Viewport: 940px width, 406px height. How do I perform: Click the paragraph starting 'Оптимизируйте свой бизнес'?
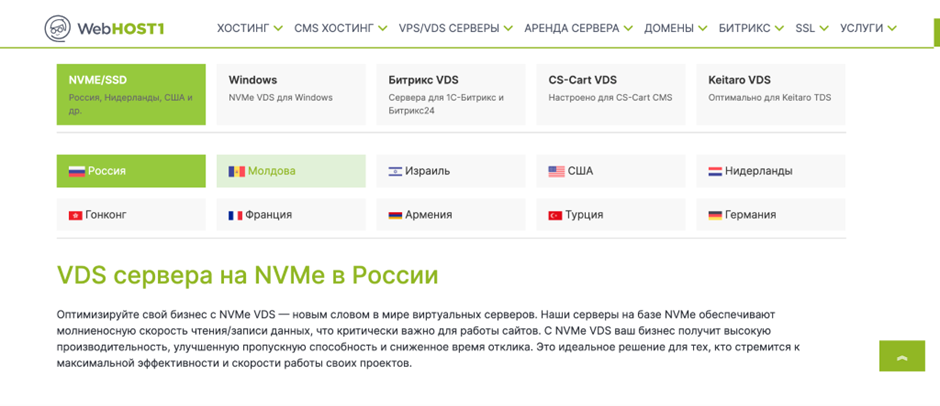pyautogui.click(x=429, y=339)
